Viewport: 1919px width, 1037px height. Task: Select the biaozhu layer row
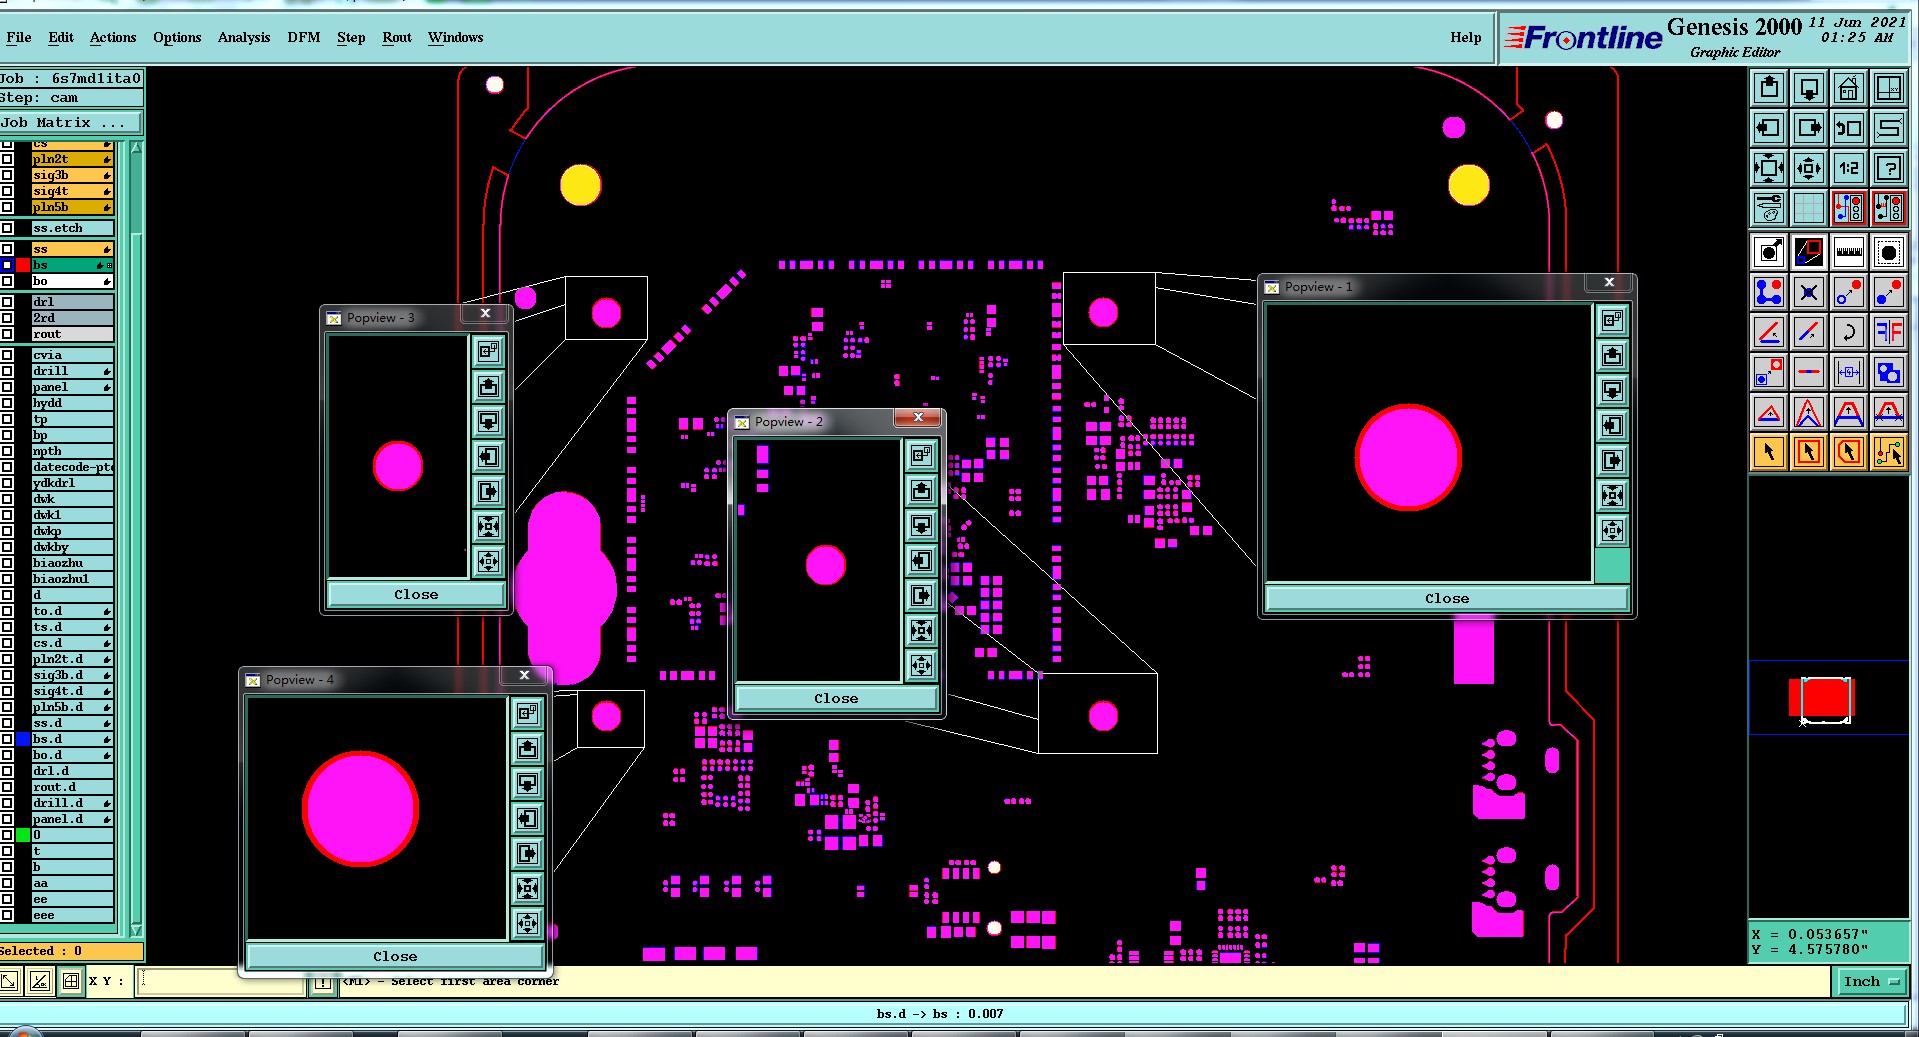coord(72,563)
